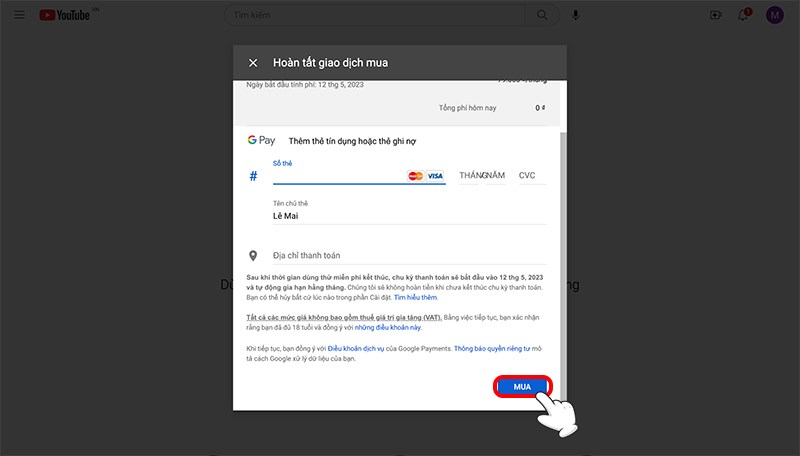This screenshot has width=800, height=456.
Task: Open account avatar M menu
Action: (774, 15)
